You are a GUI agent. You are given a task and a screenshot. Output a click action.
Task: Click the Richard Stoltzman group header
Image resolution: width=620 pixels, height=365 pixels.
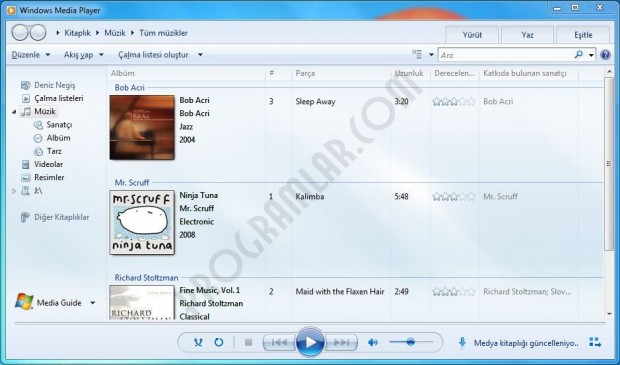coord(146,278)
